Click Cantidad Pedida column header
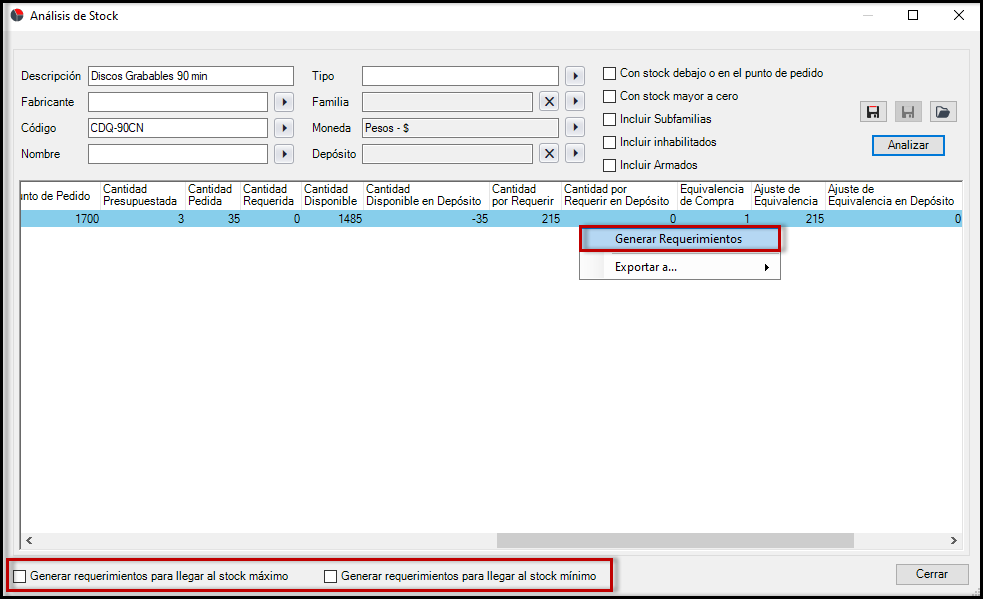Image resolution: width=983 pixels, height=599 pixels. click(213, 195)
